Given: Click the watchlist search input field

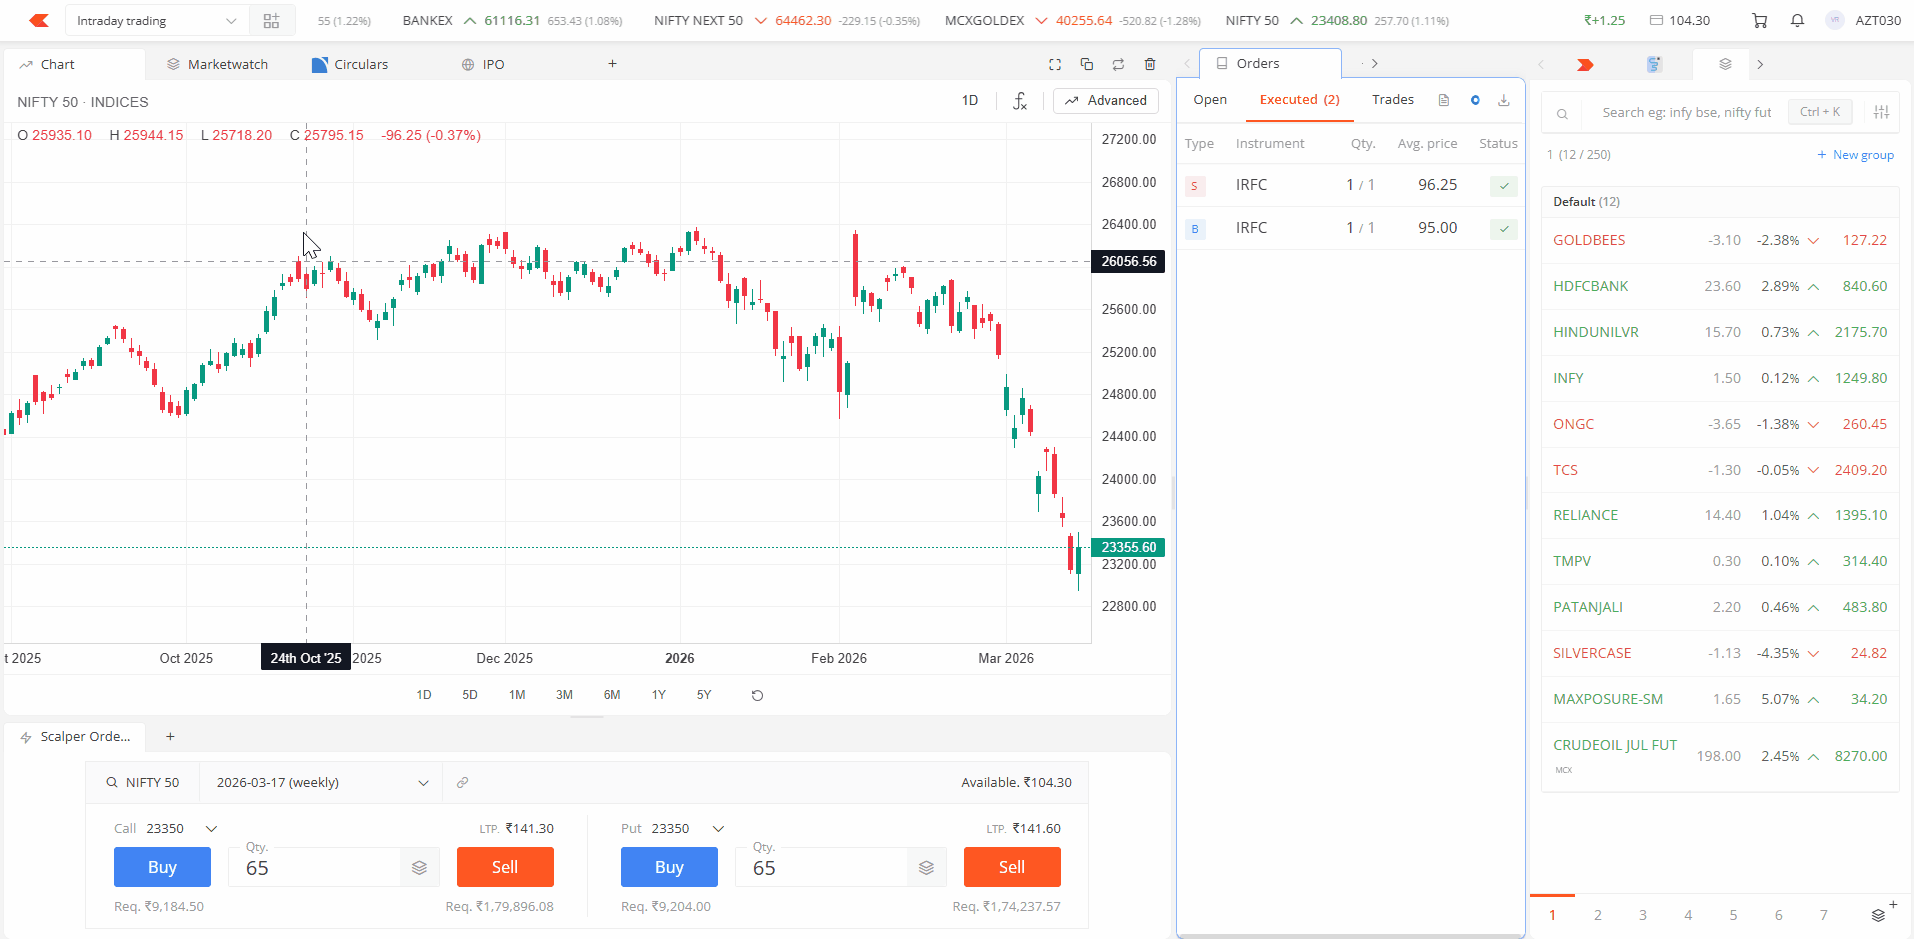Looking at the screenshot, I should [1686, 113].
